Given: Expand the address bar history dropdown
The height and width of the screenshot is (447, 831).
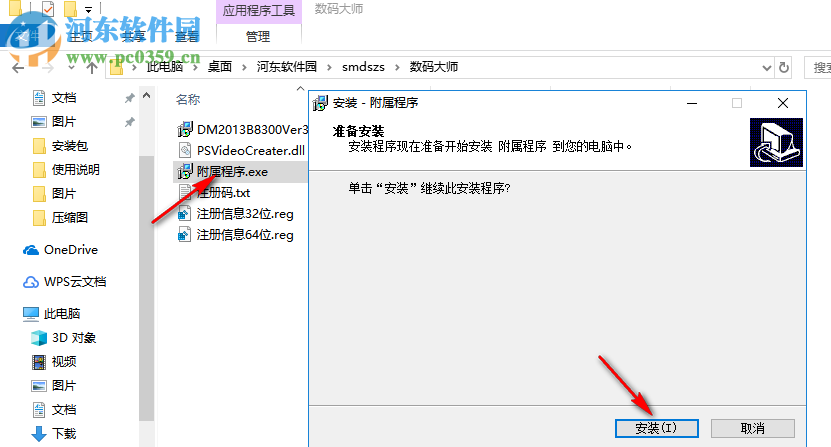Looking at the screenshot, I should click(x=766, y=68).
